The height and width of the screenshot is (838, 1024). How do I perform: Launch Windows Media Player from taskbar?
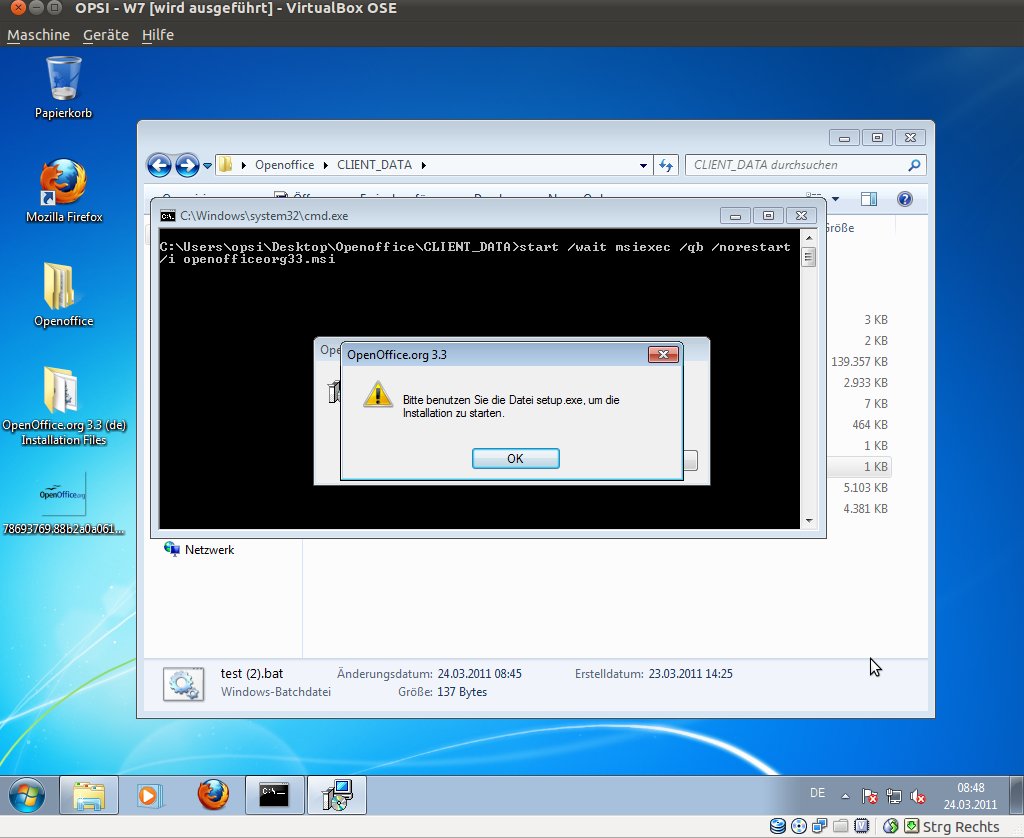pyautogui.click(x=150, y=795)
